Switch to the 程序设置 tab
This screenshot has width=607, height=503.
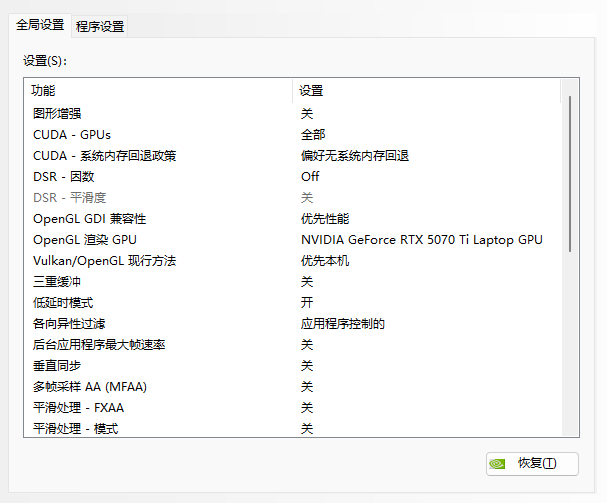click(100, 27)
